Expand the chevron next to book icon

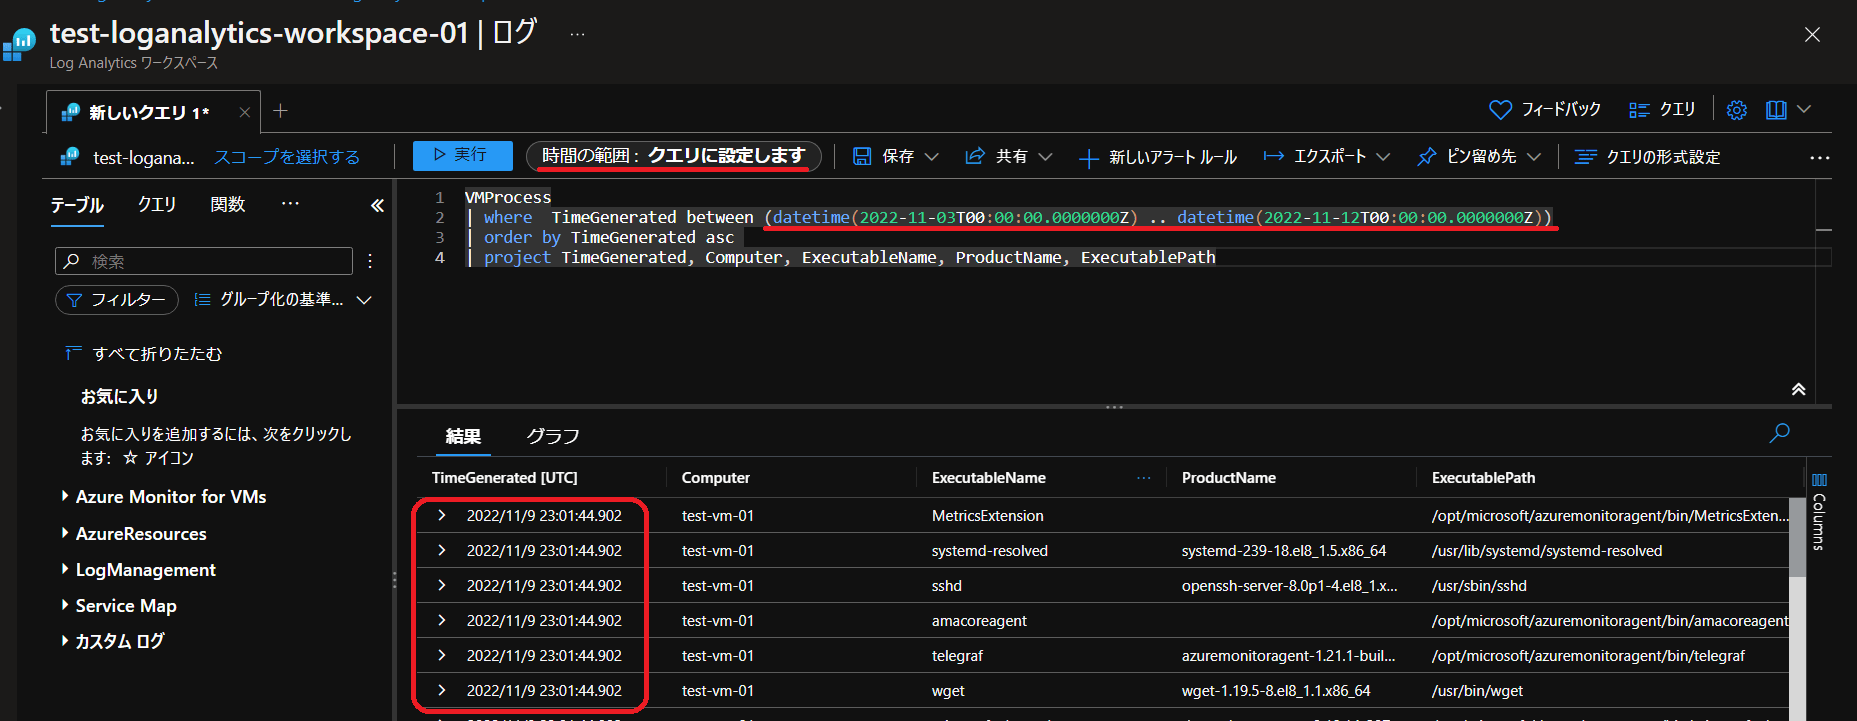click(x=1804, y=110)
